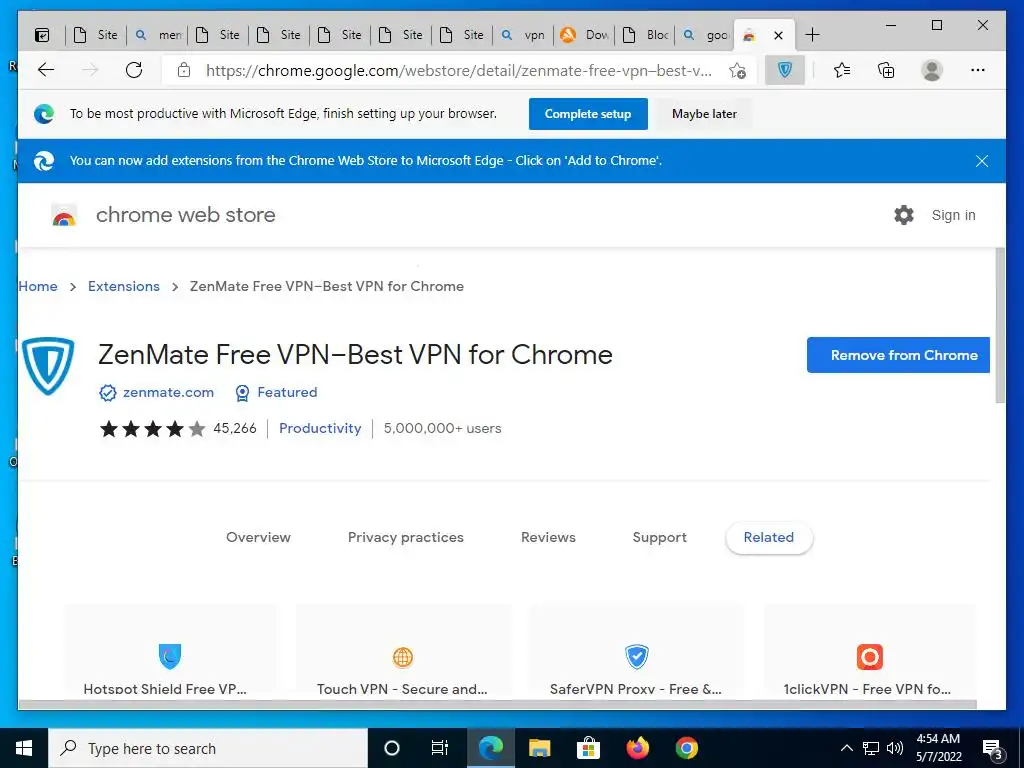Click the Featured badge link
The height and width of the screenshot is (768, 1024).
tap(287, 392)
